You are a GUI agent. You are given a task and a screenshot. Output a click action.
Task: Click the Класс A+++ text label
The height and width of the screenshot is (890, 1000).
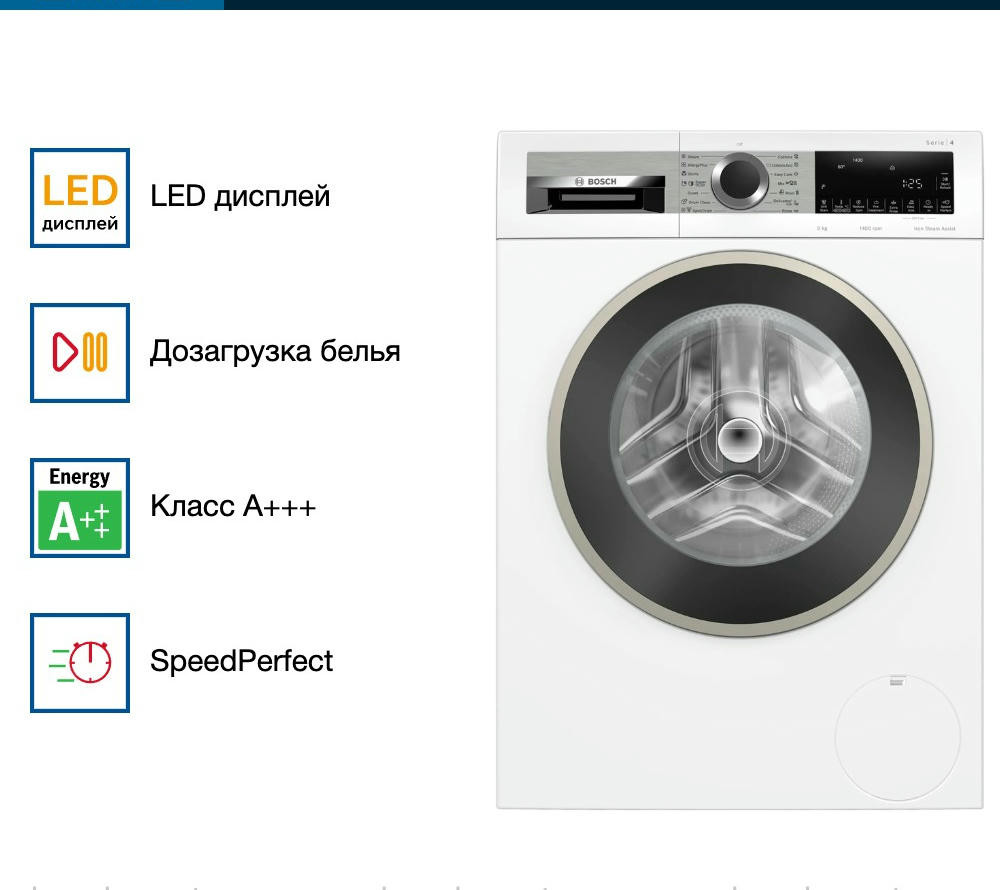tap(233, 506)
